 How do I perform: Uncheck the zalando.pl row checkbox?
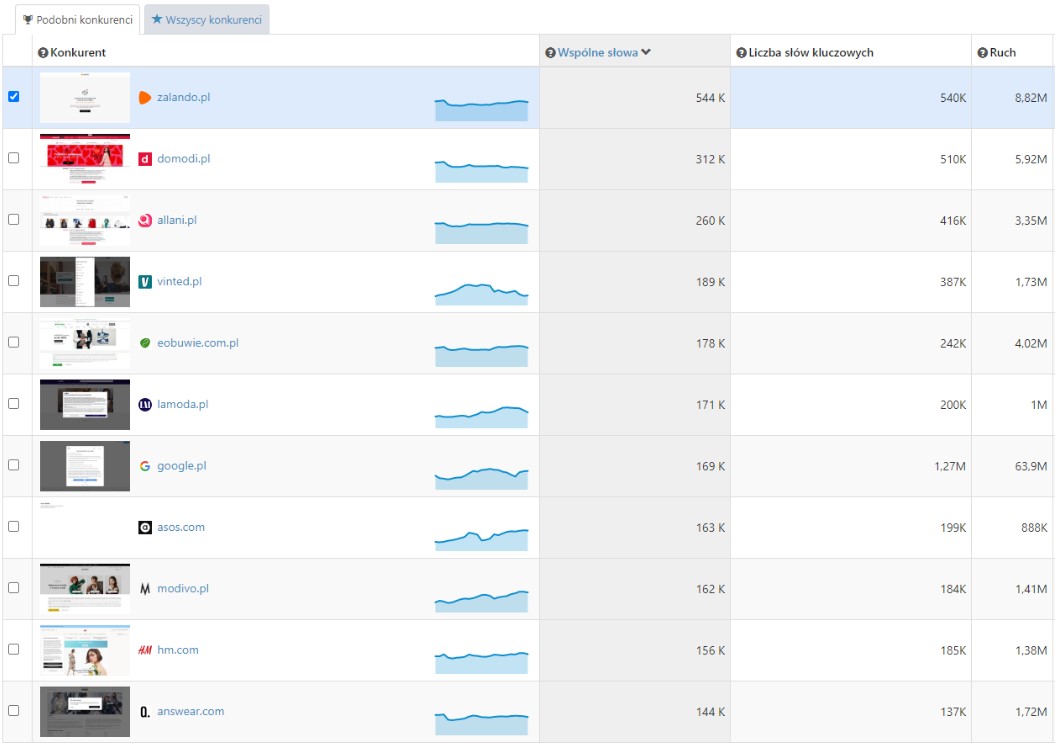(x=14, y=97)
